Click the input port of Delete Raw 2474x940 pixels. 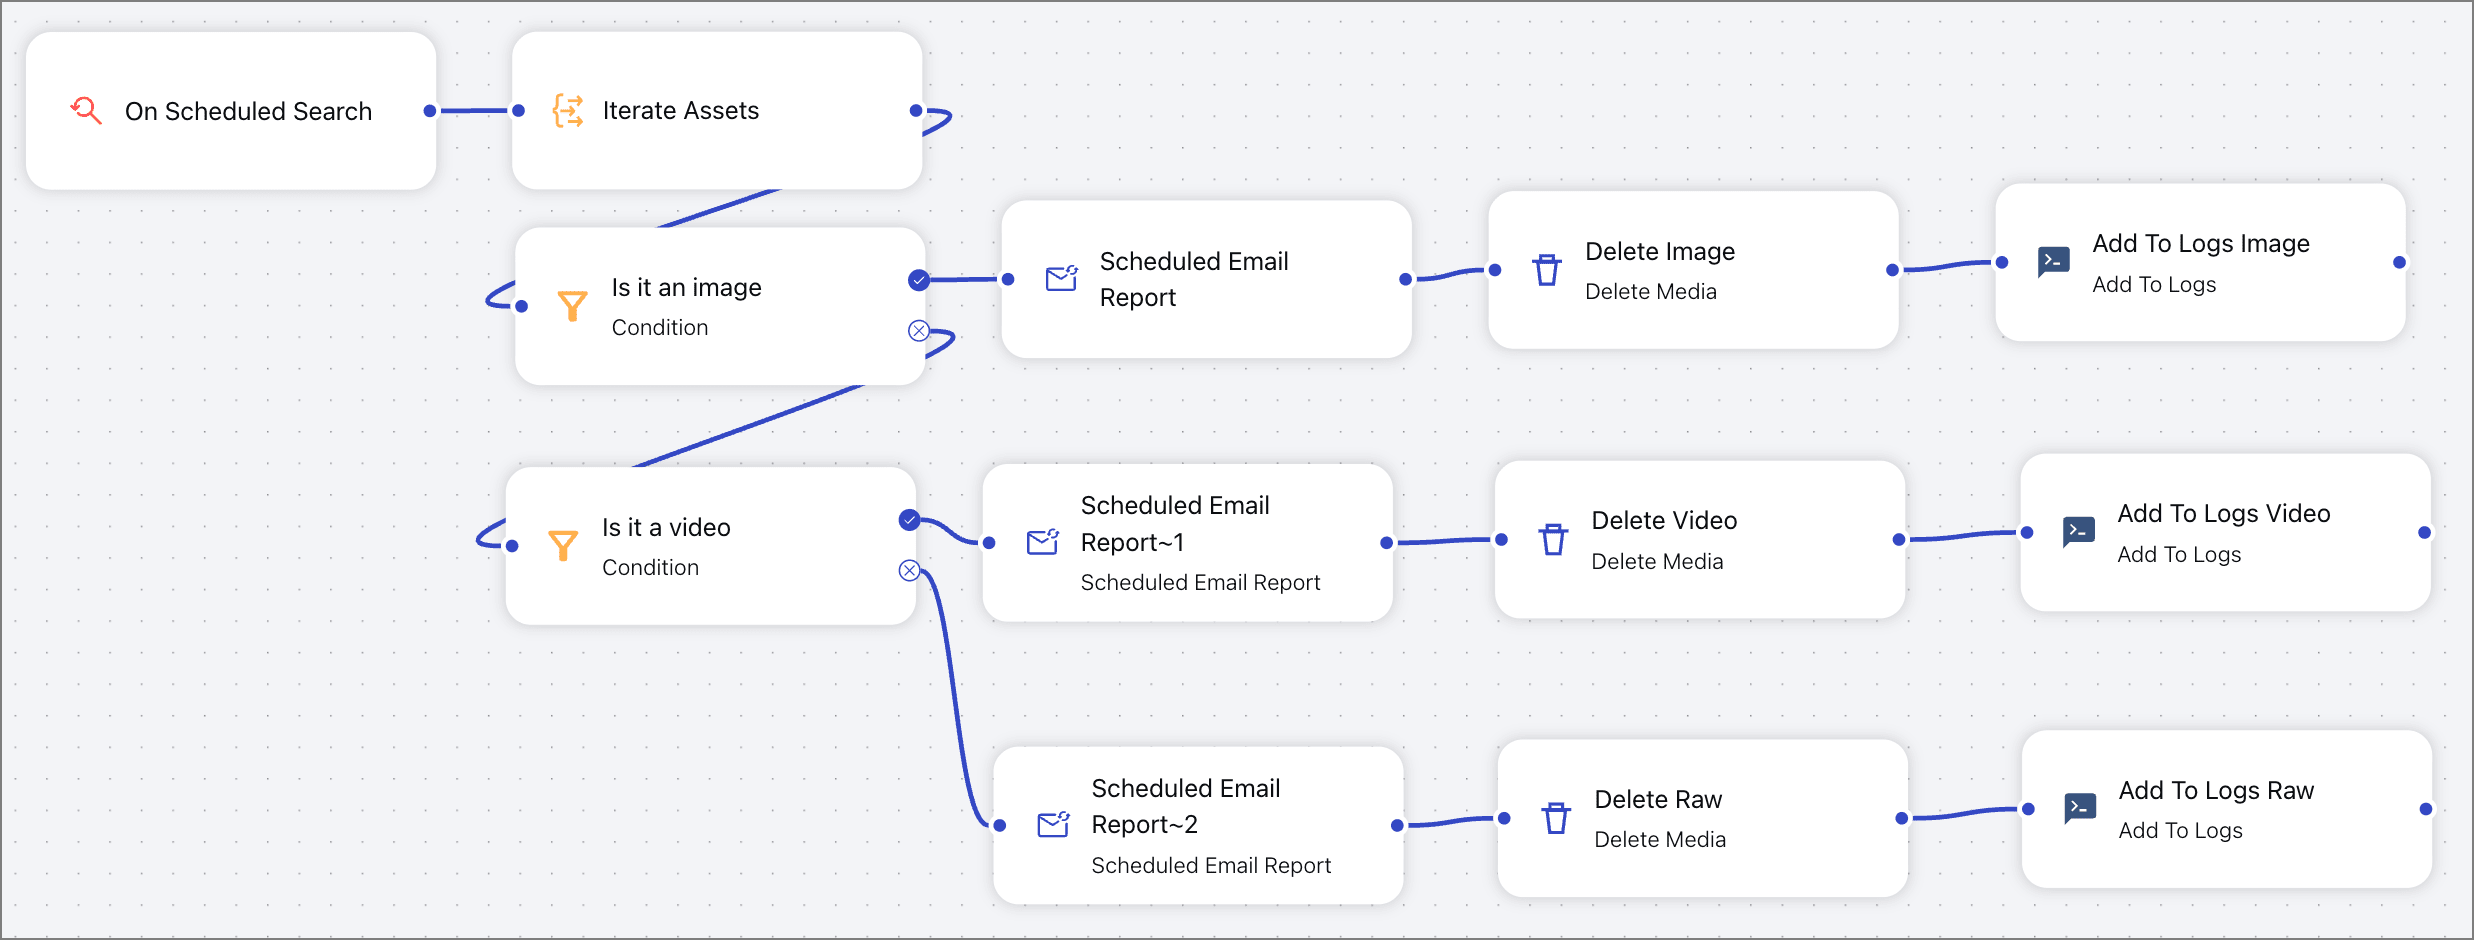point(1504,818)
